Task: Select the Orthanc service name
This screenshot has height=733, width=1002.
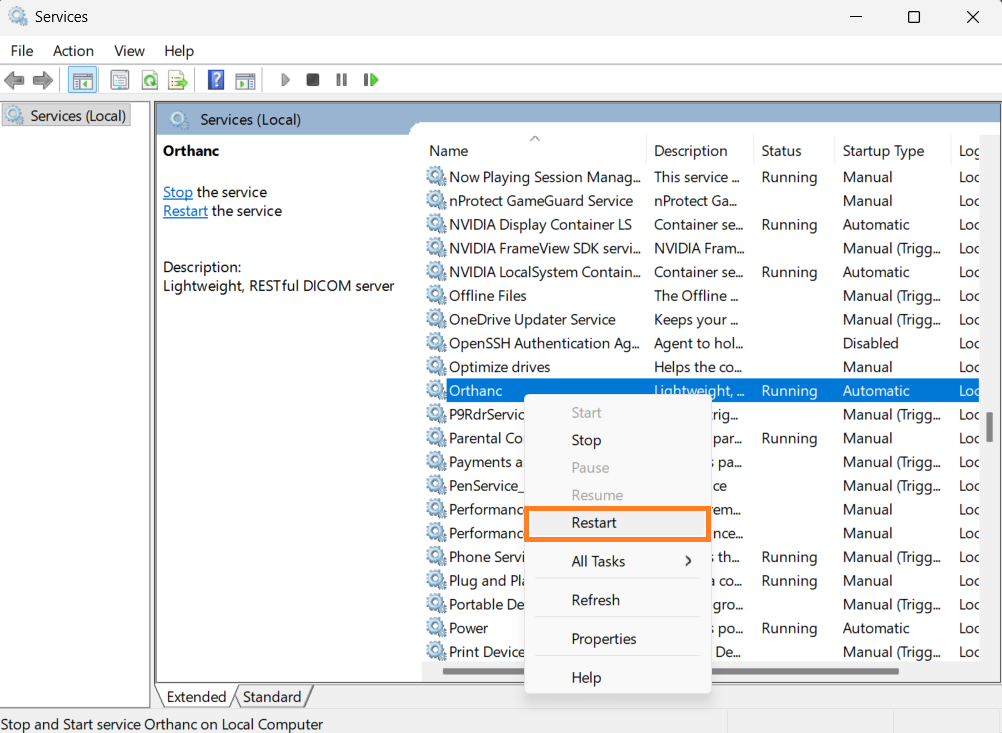Action: coord(475,390)
